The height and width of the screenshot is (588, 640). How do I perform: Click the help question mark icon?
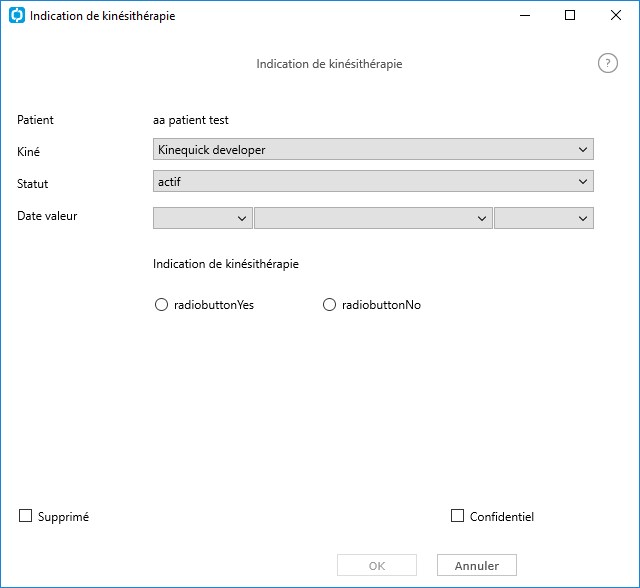[607, 64]
